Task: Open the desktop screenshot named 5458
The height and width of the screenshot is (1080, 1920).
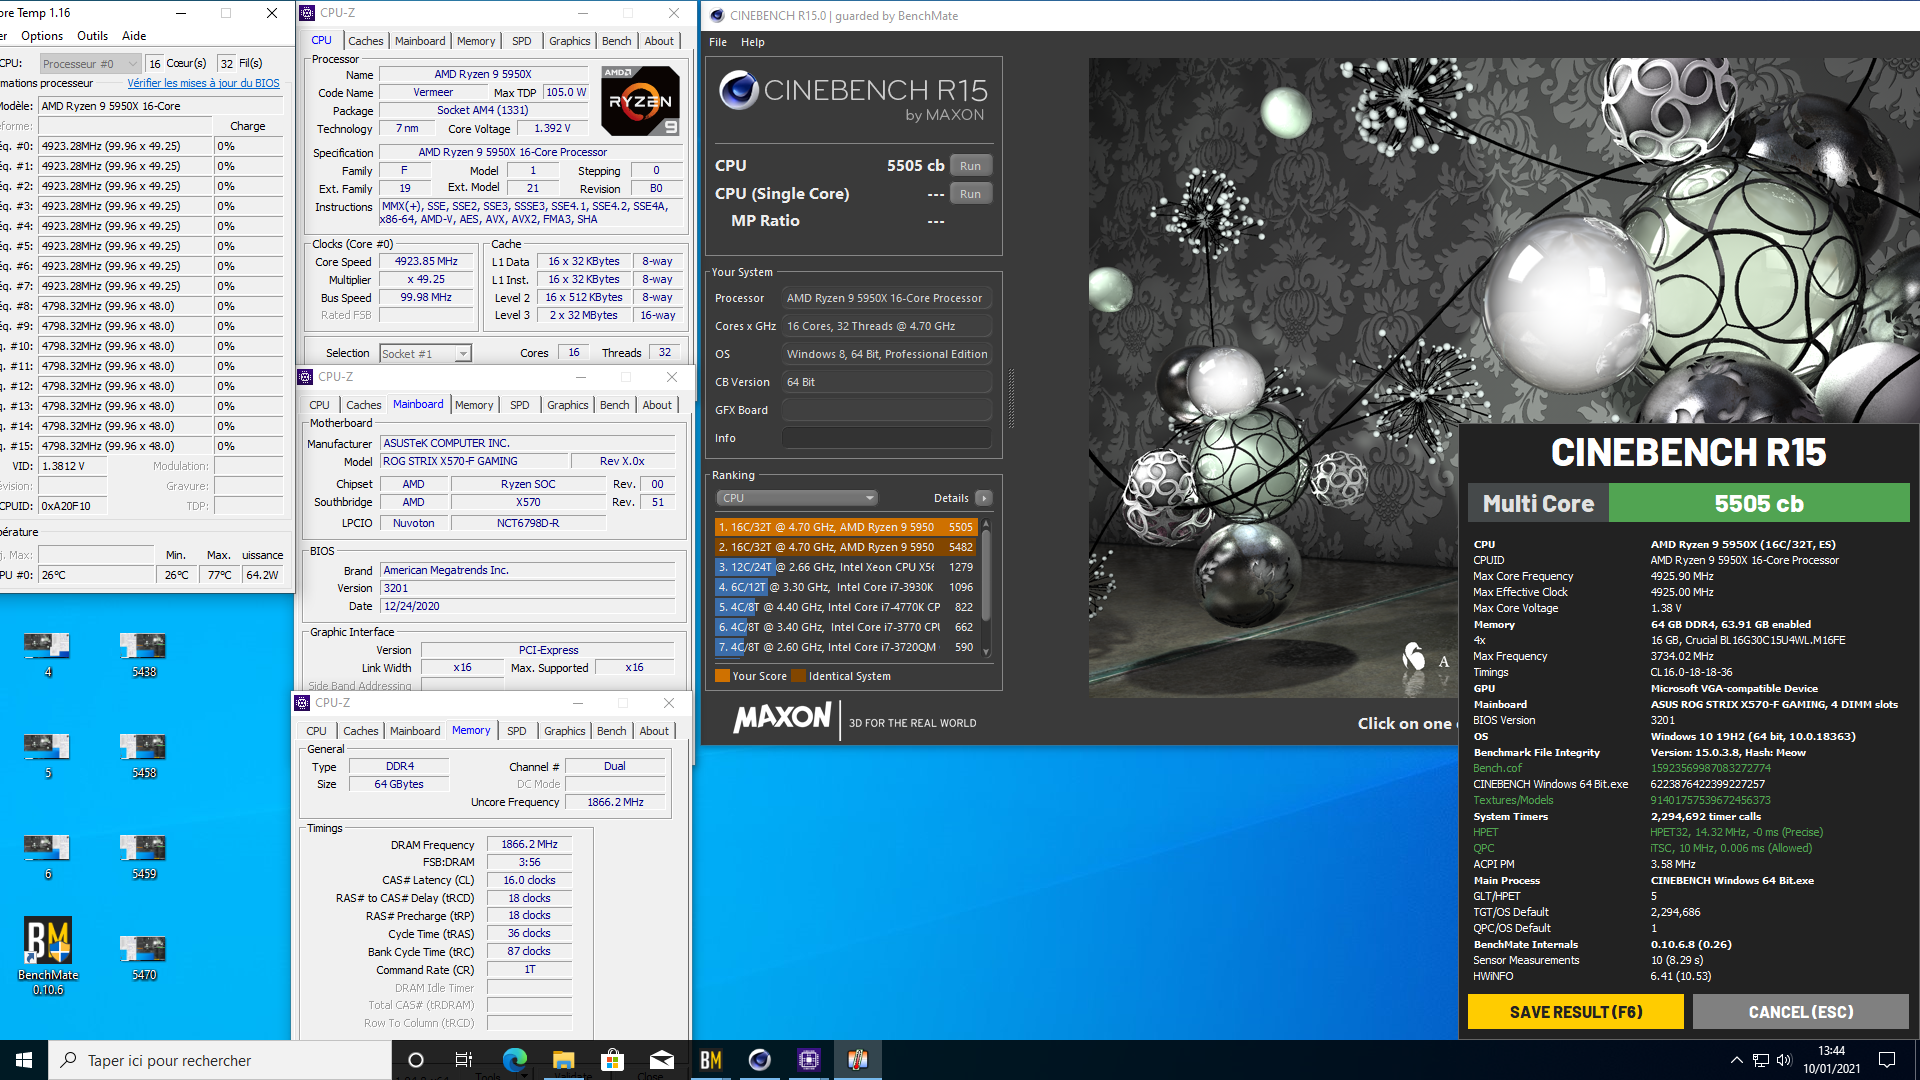Action: [x=143, y=755]
